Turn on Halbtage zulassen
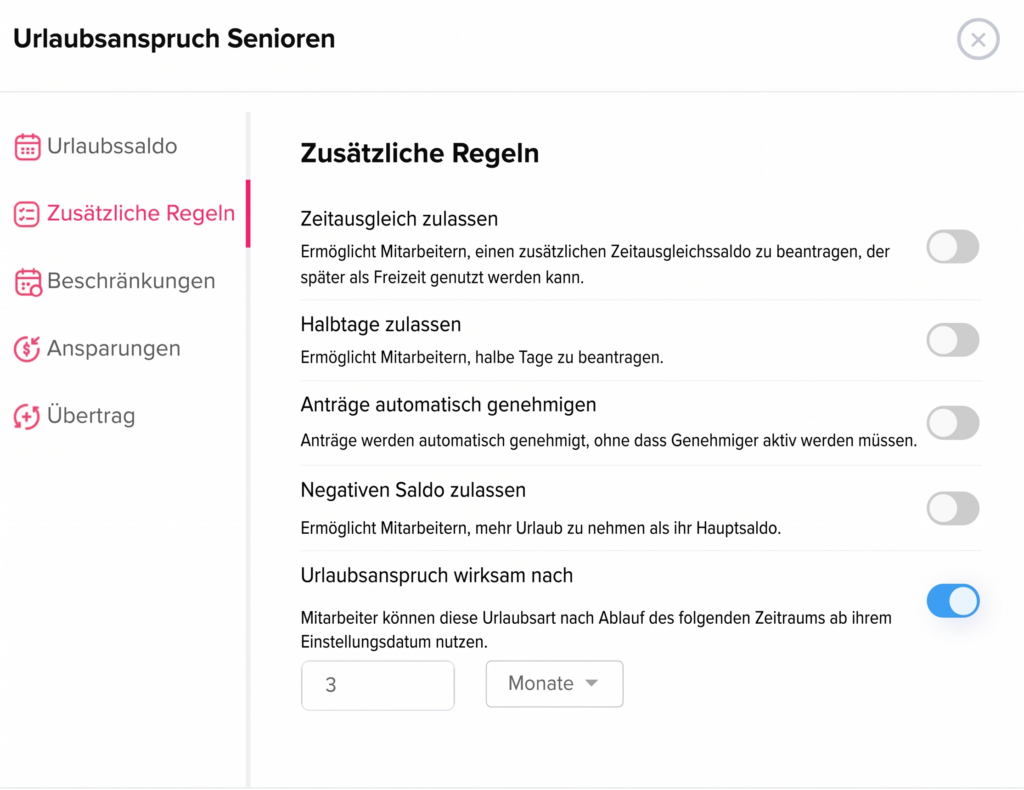1024x790 pixels. pos(952,340)
